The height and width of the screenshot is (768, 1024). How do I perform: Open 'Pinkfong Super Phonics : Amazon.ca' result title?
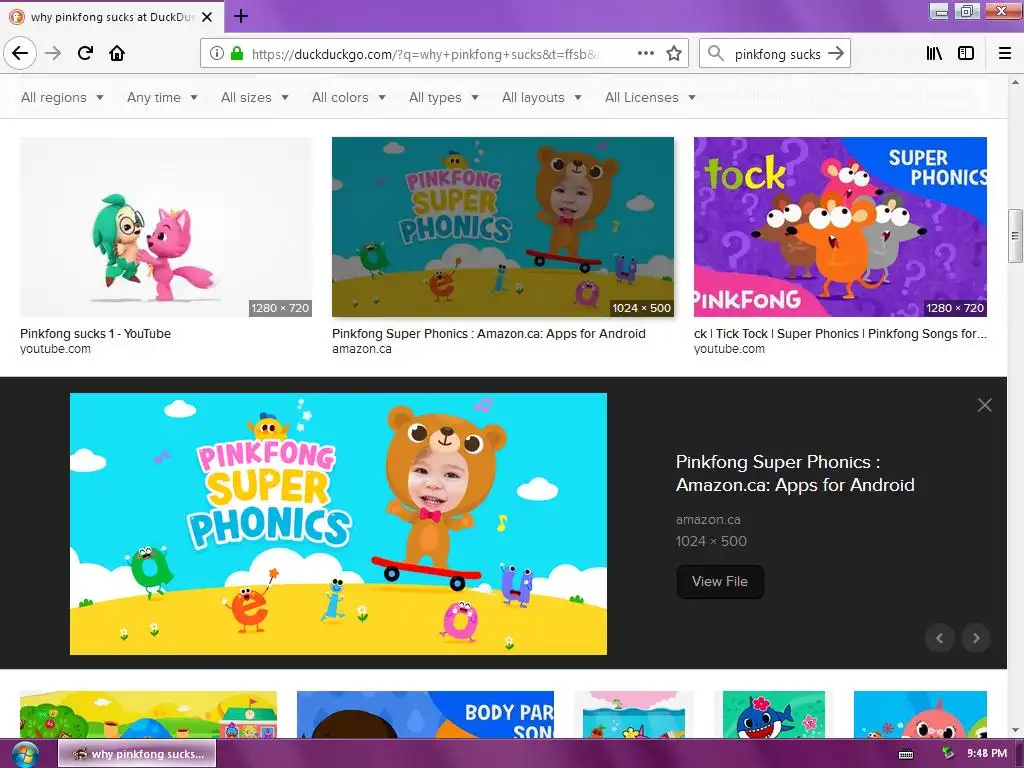click(x=488, y=333)
